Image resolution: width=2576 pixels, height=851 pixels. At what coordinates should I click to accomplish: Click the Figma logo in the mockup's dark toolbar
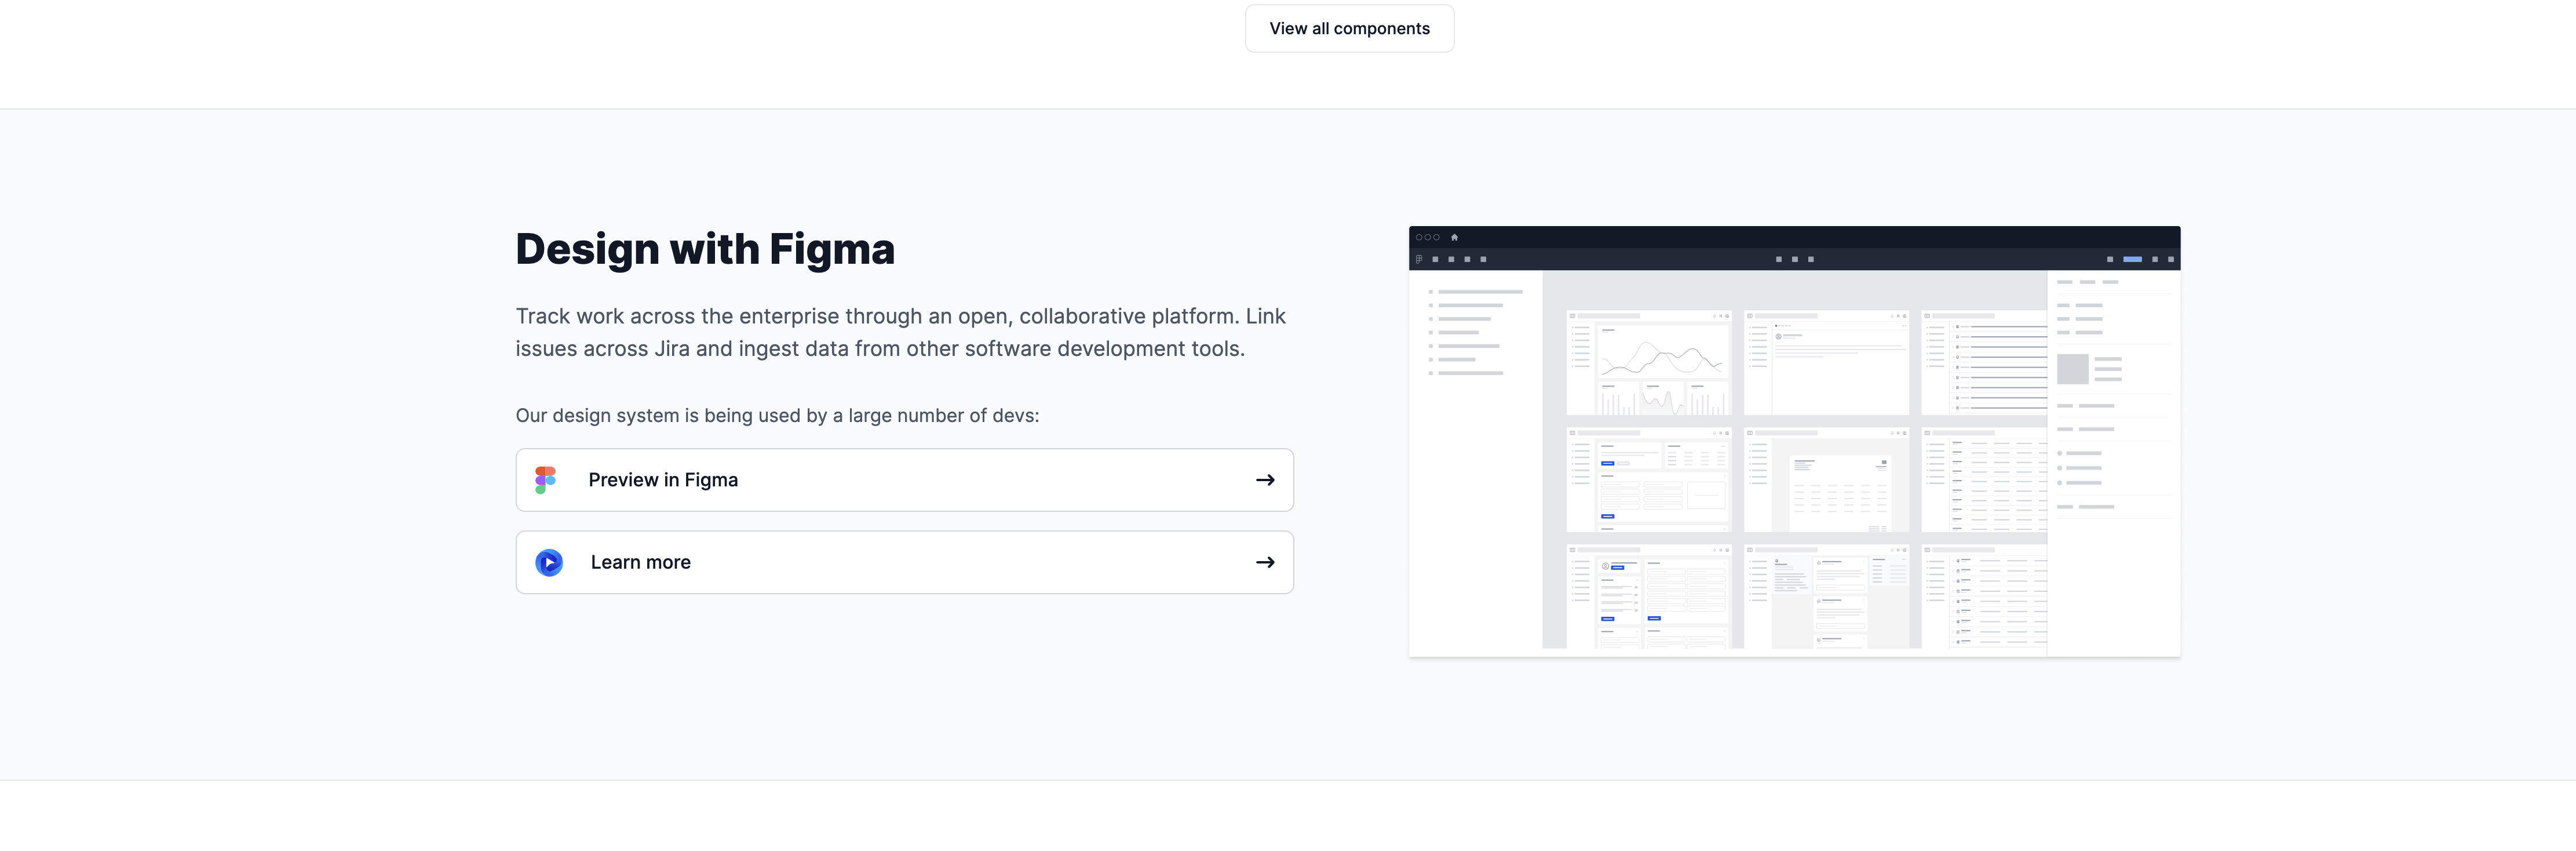[x=1419, y=259]
